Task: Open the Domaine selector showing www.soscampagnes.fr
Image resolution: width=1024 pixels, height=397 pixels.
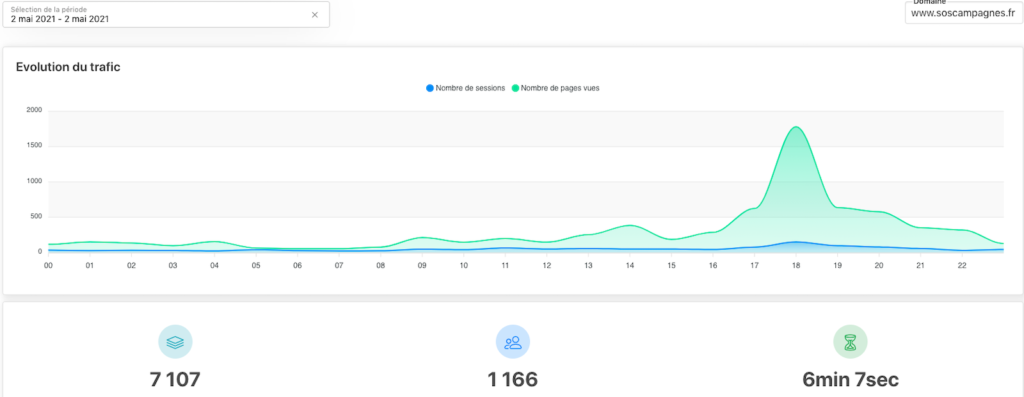Action: coord(963,12)
